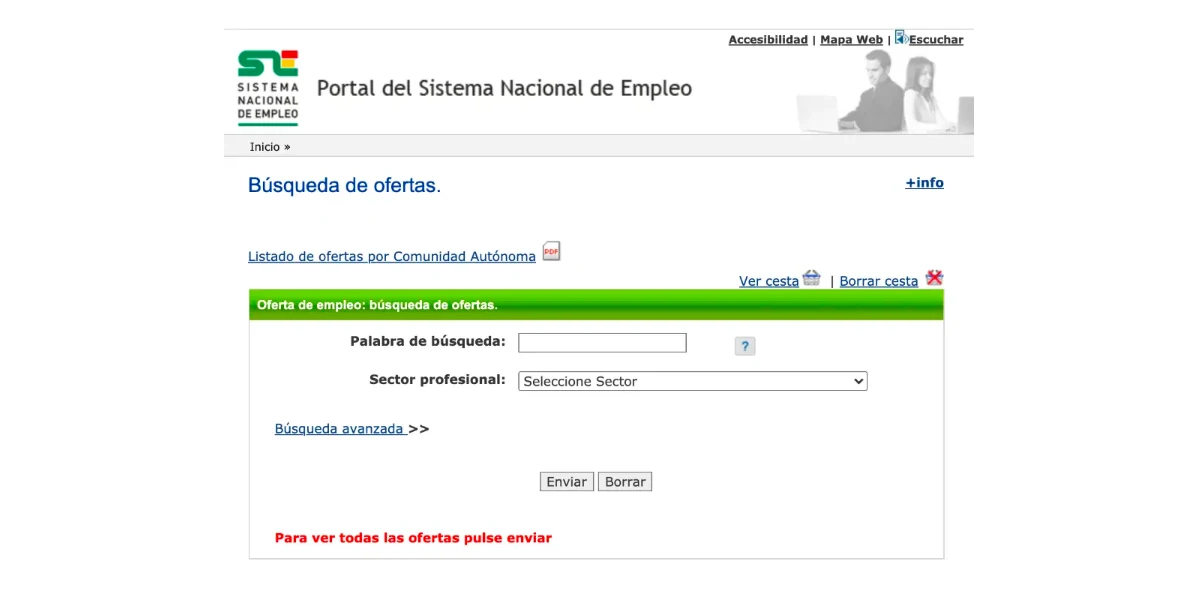
Task: Click the Escuchar link
Action: click(x=936, y=40)
